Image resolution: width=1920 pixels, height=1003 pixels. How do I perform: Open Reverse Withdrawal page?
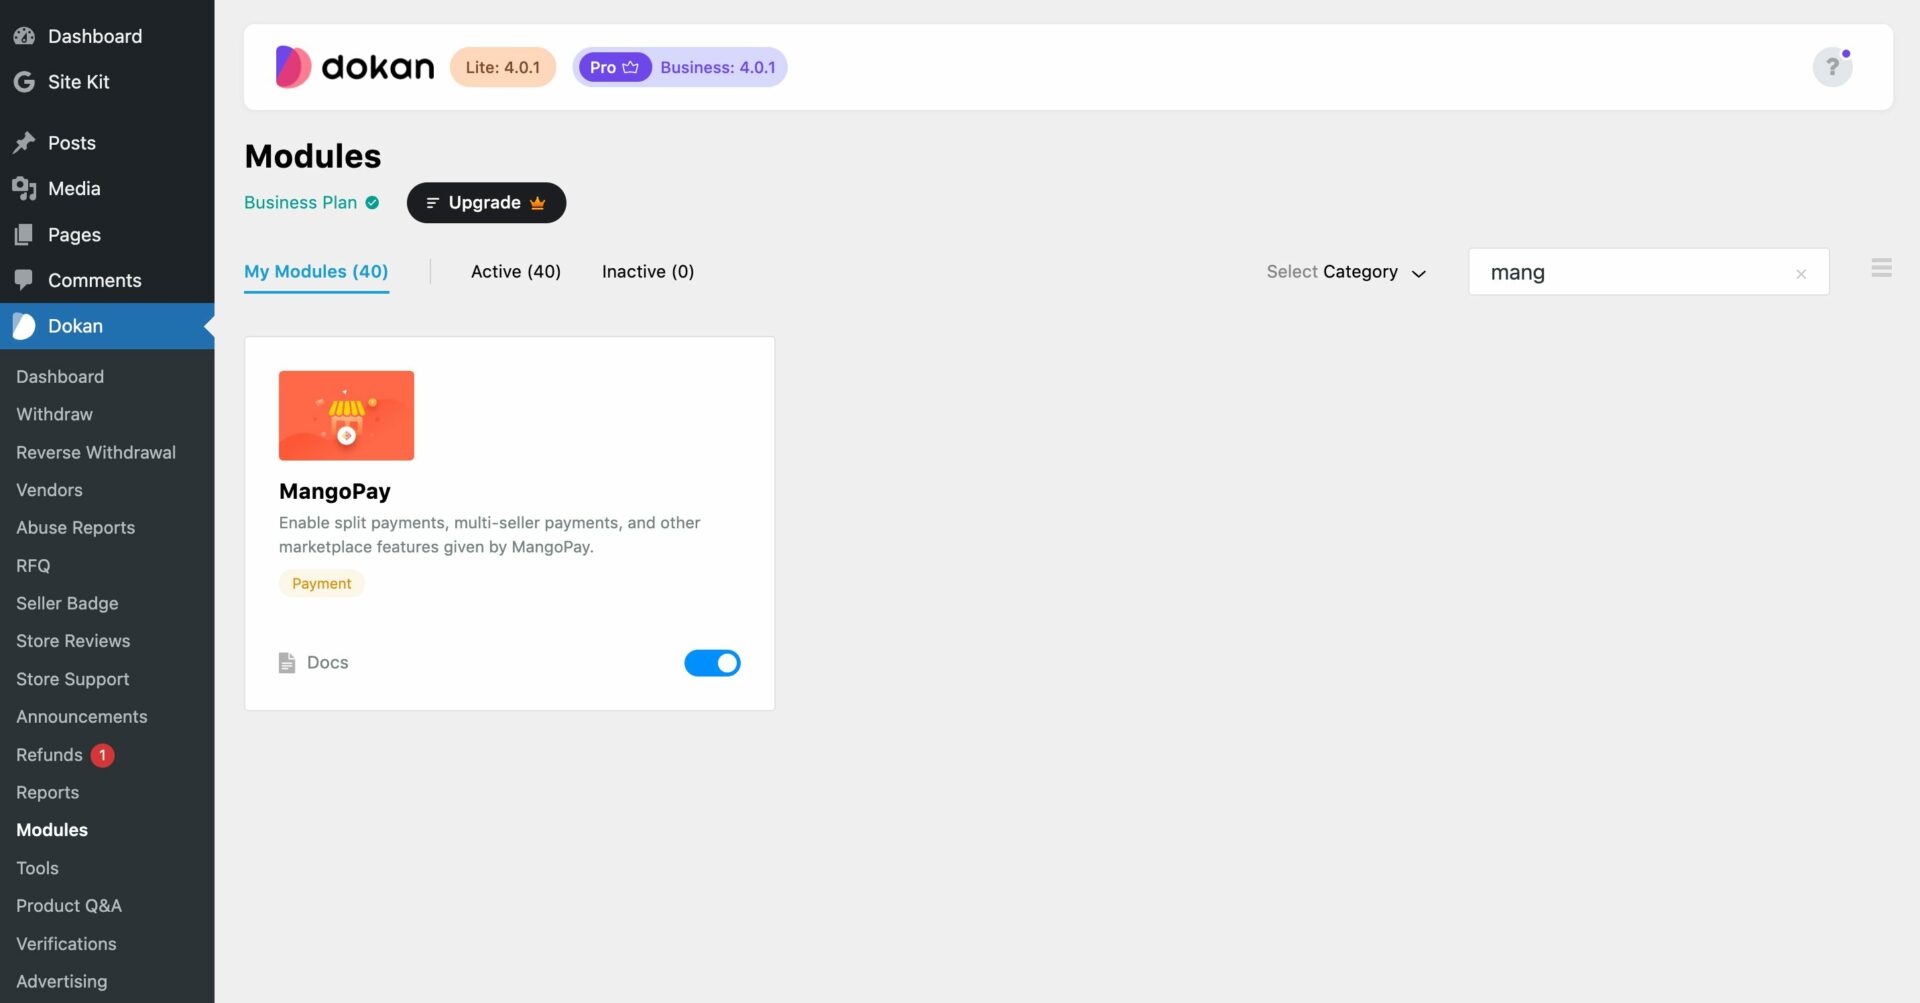point(96,453)
